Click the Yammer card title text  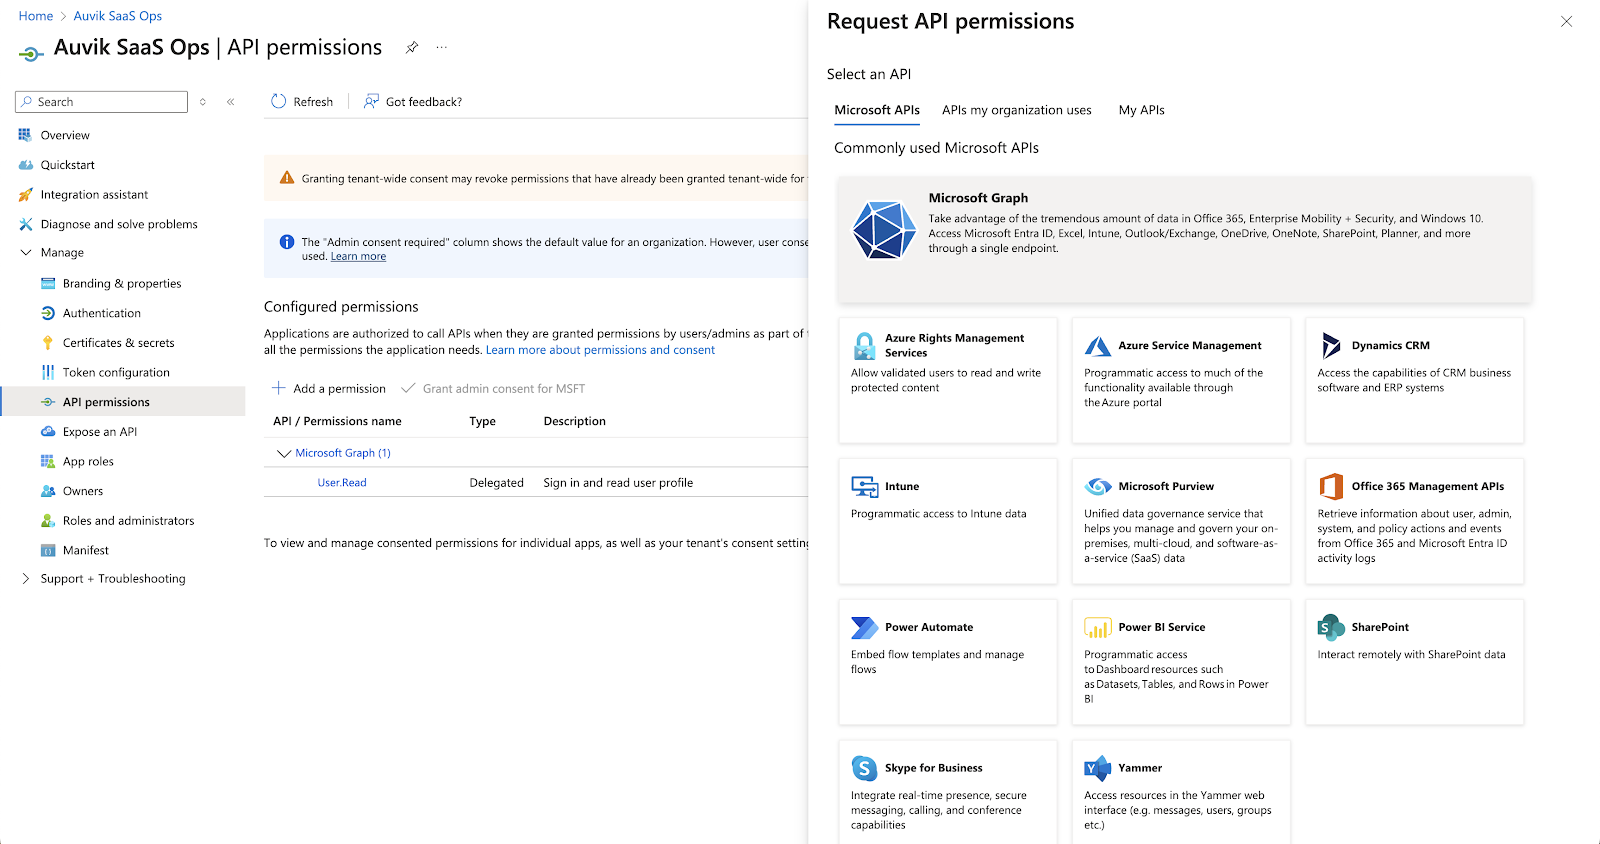pyautogui.click(x=1140, y=768)
